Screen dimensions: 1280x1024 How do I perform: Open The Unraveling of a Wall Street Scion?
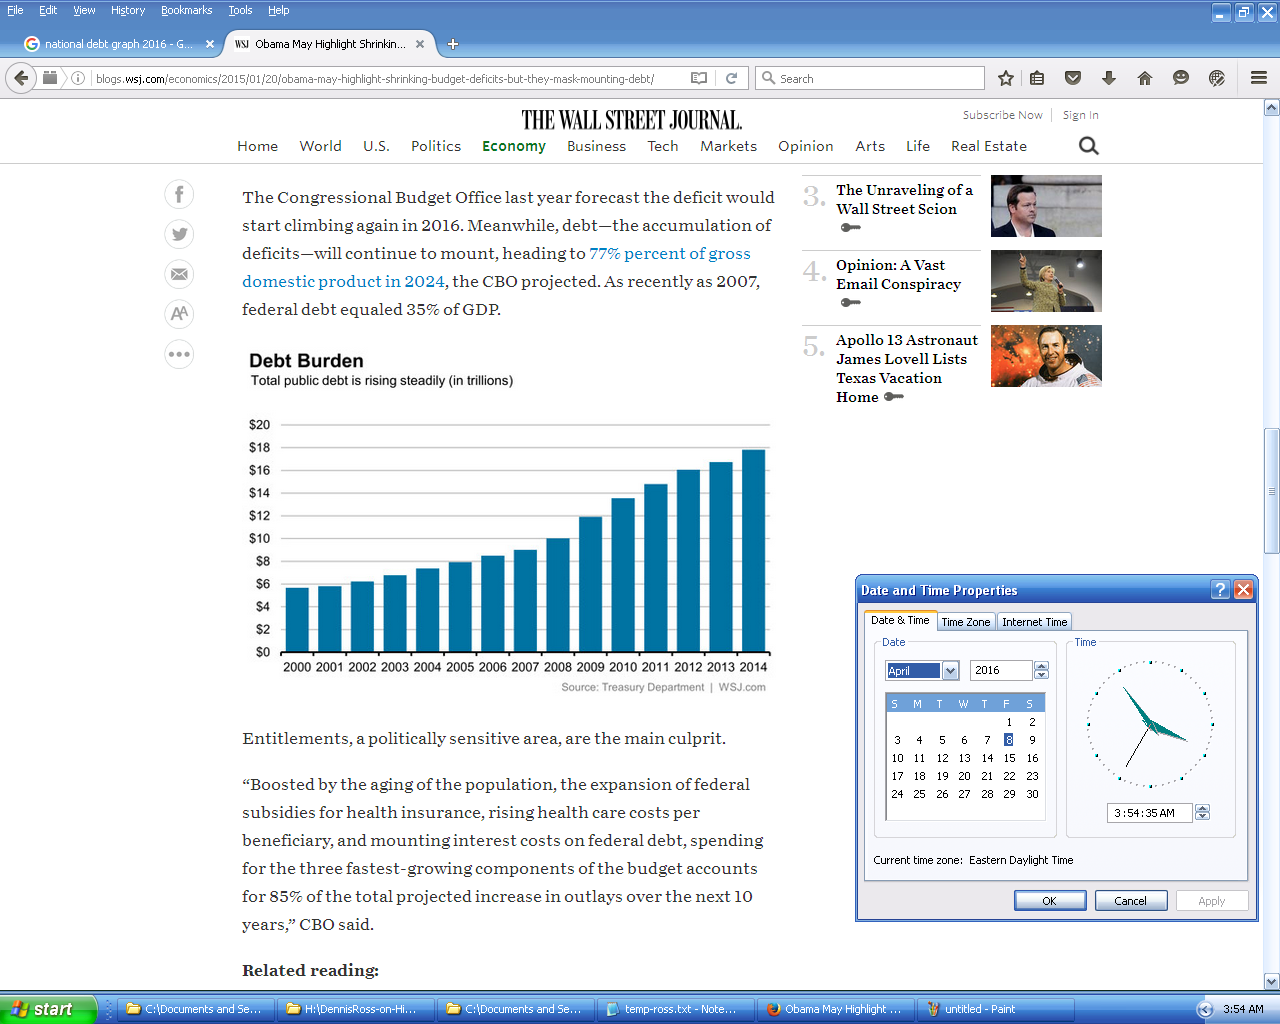[x=904, y=199]
